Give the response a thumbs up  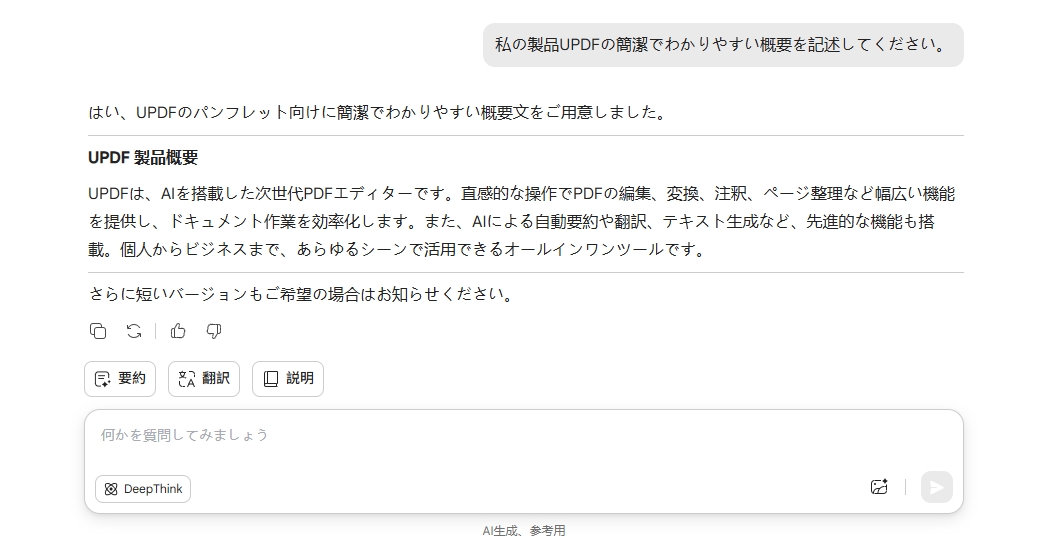[x=178, y=331]
